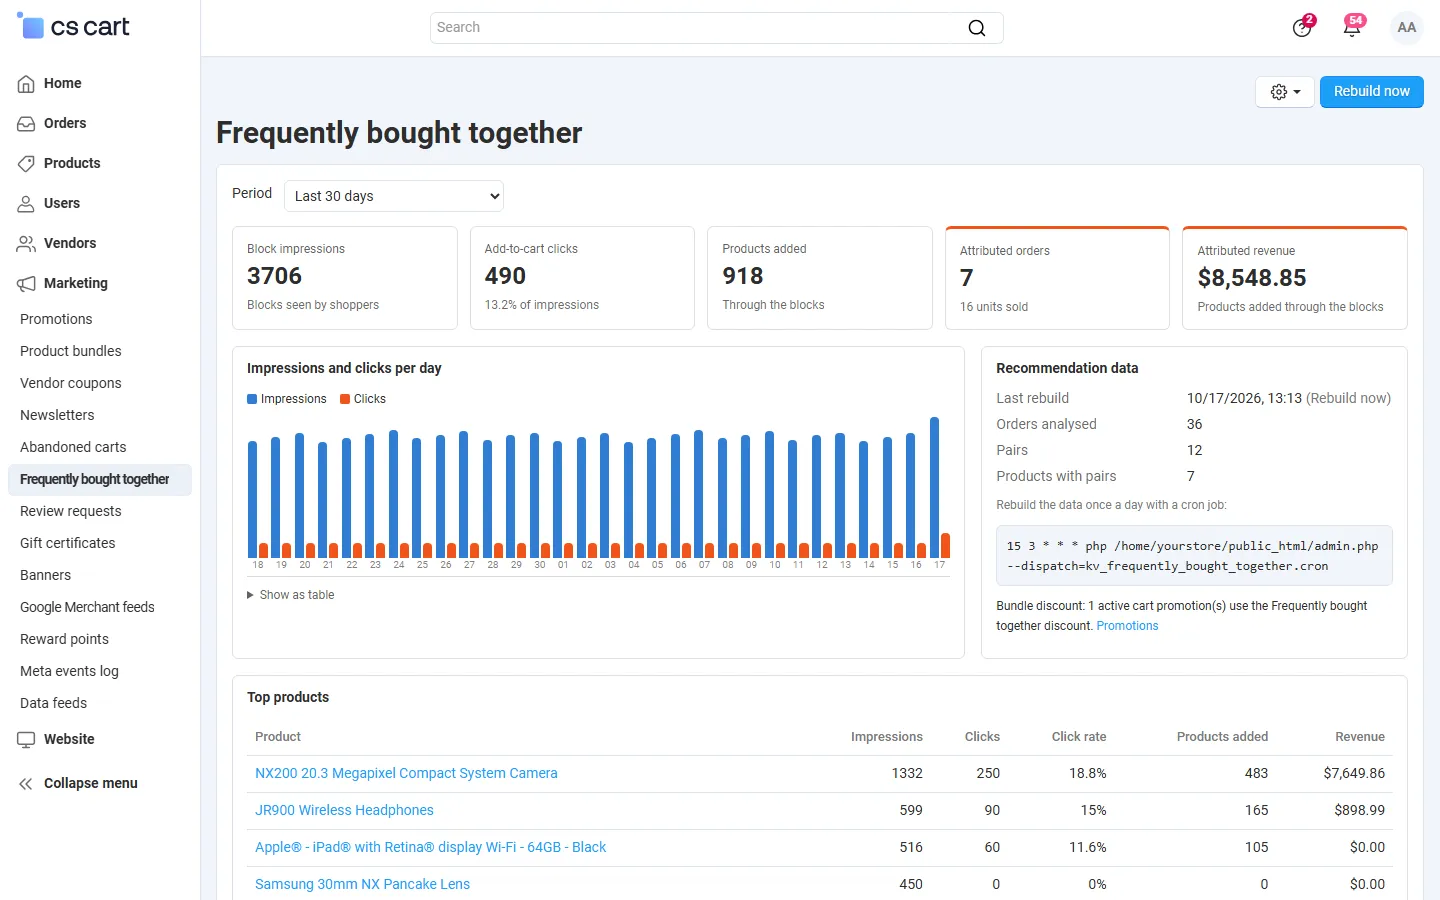Open Samsung 30mm NX Pancake Lens link
The width and height of the screenshot is (1440, 900).
[362, 884]
